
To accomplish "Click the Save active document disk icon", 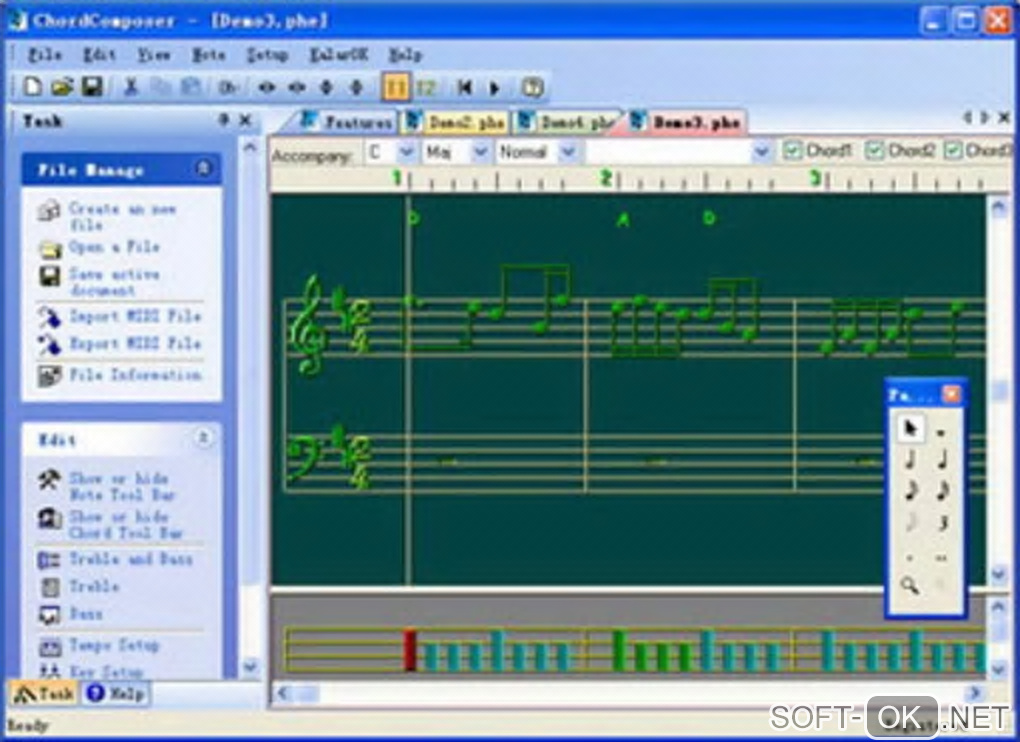I will point(49,276).
